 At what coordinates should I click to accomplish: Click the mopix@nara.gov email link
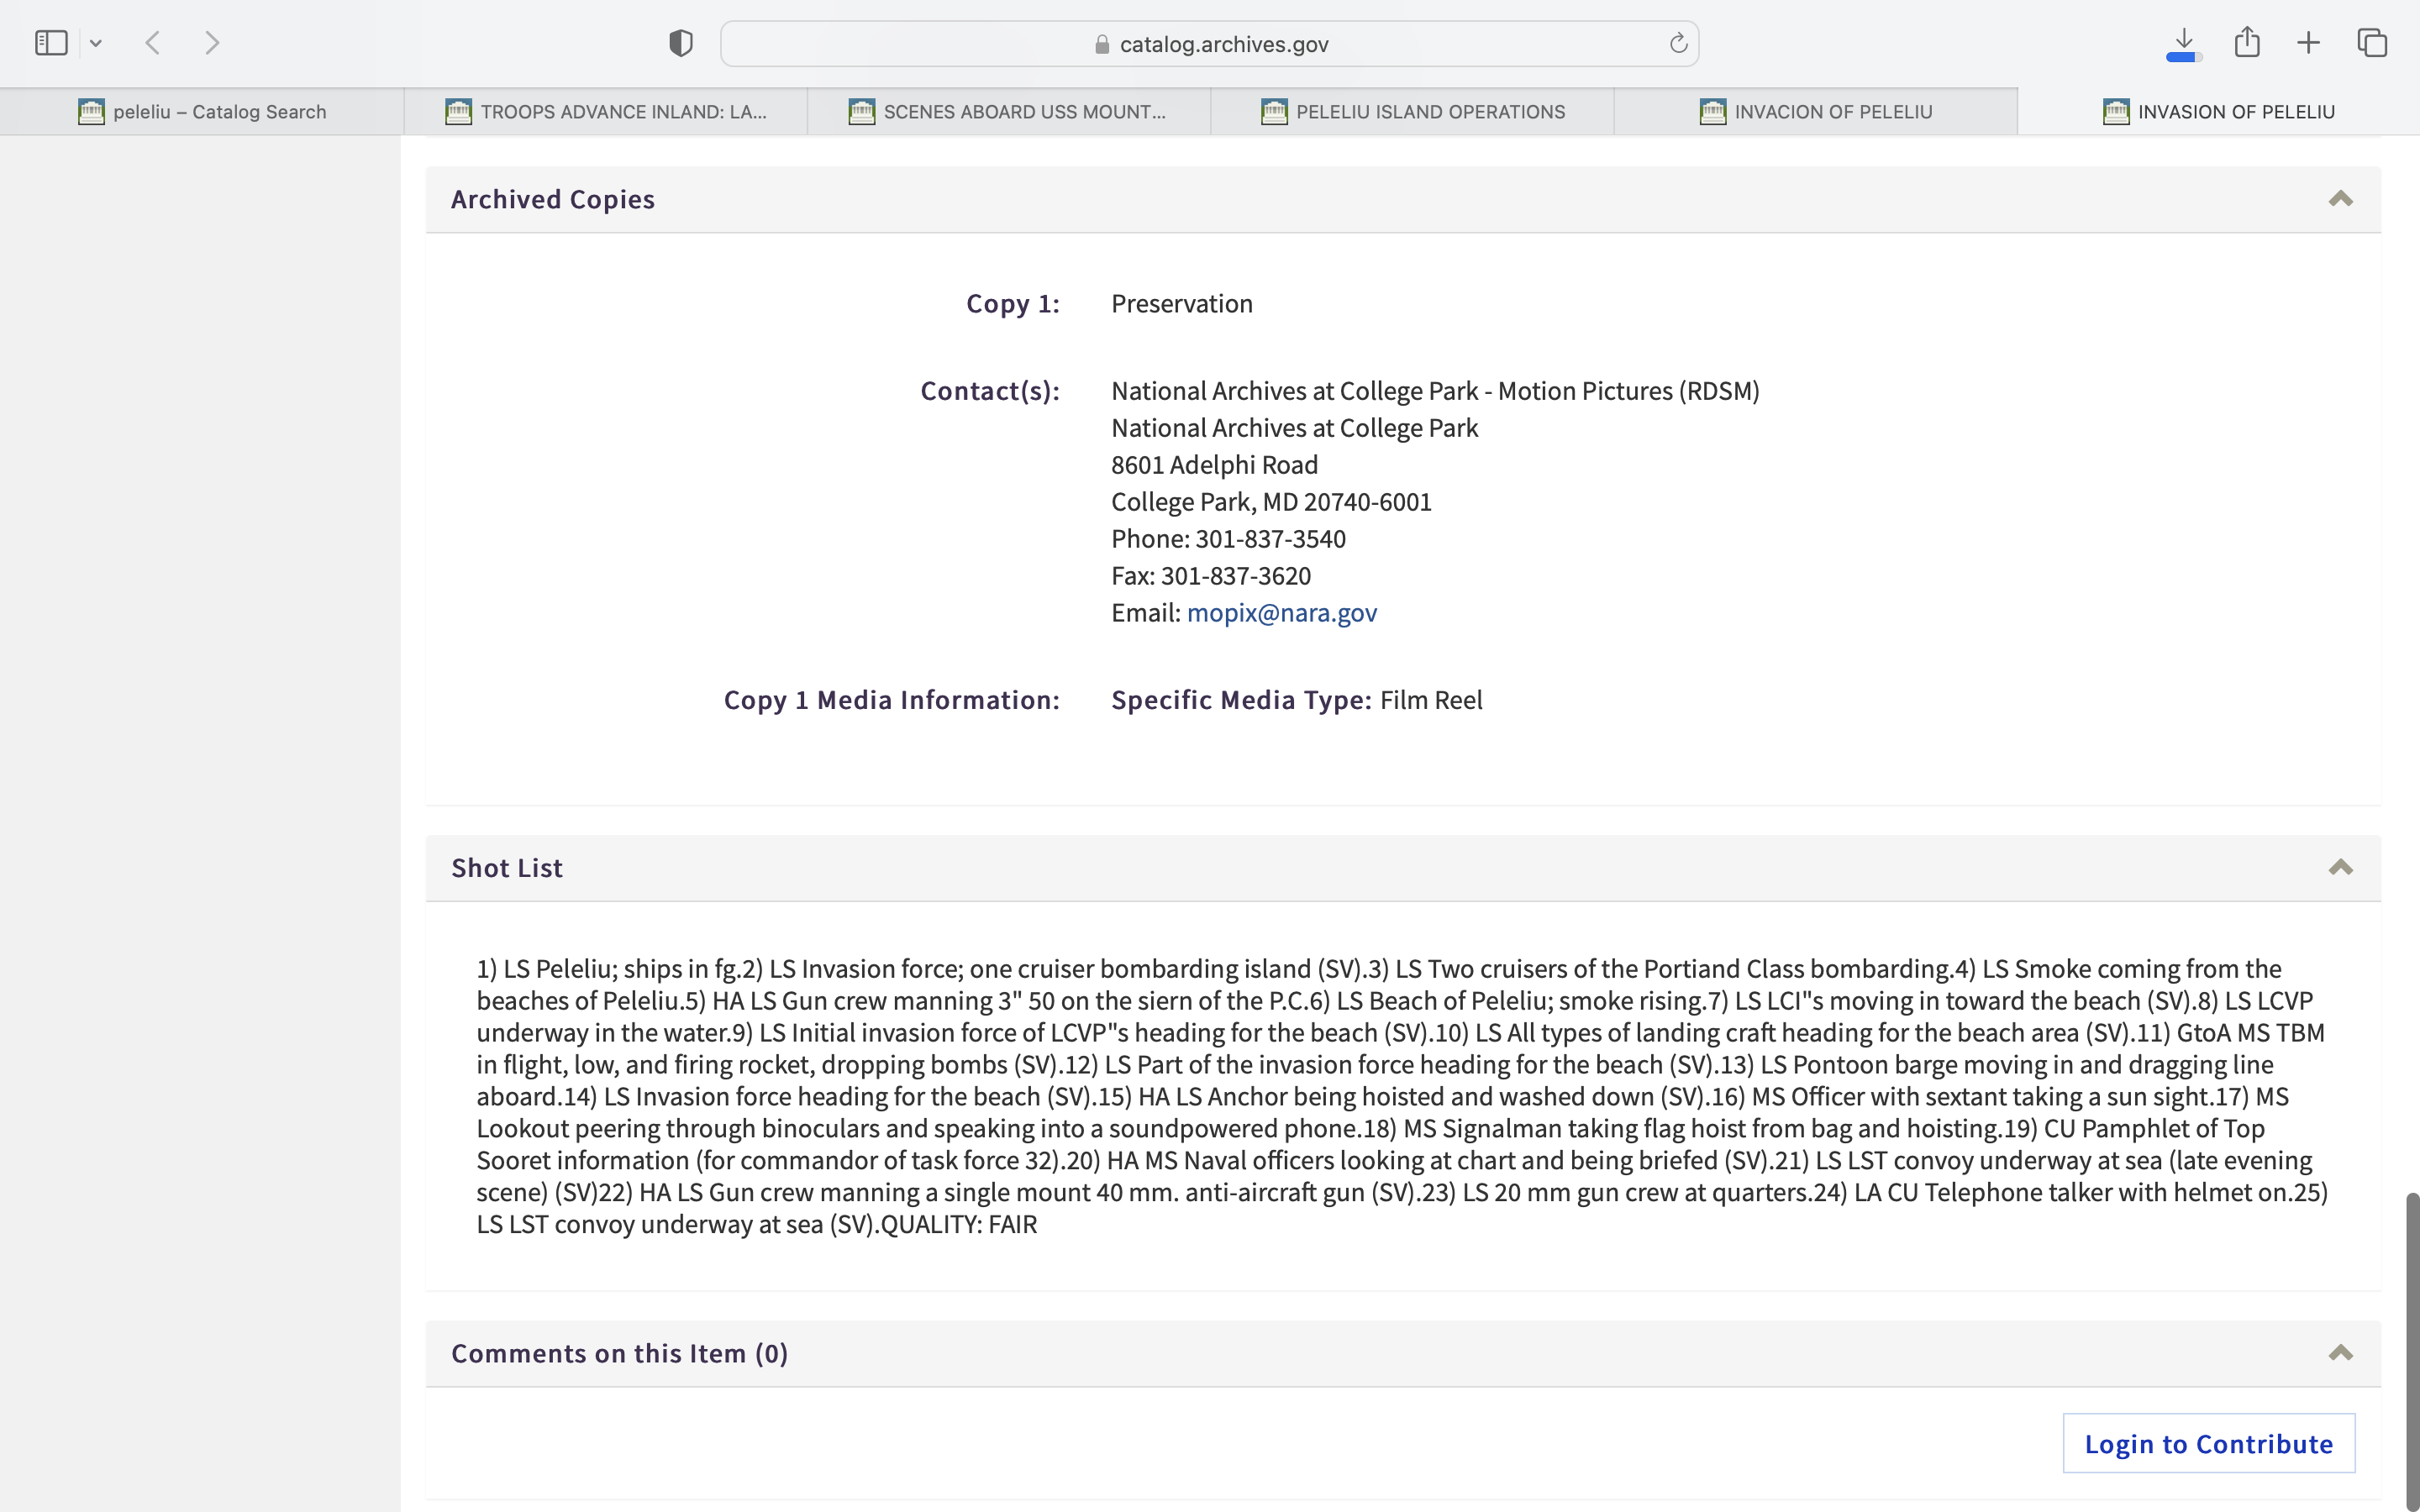click(1281, 612)
